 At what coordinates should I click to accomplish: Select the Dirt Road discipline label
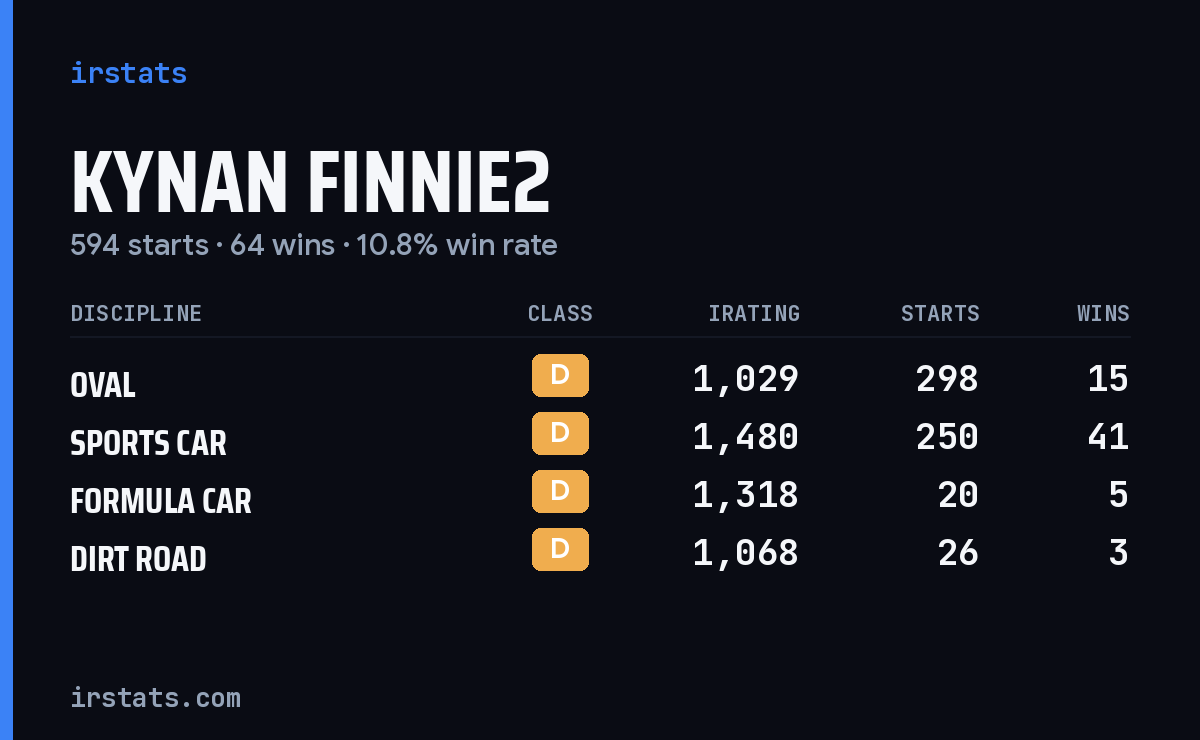[x=138, y=559]
